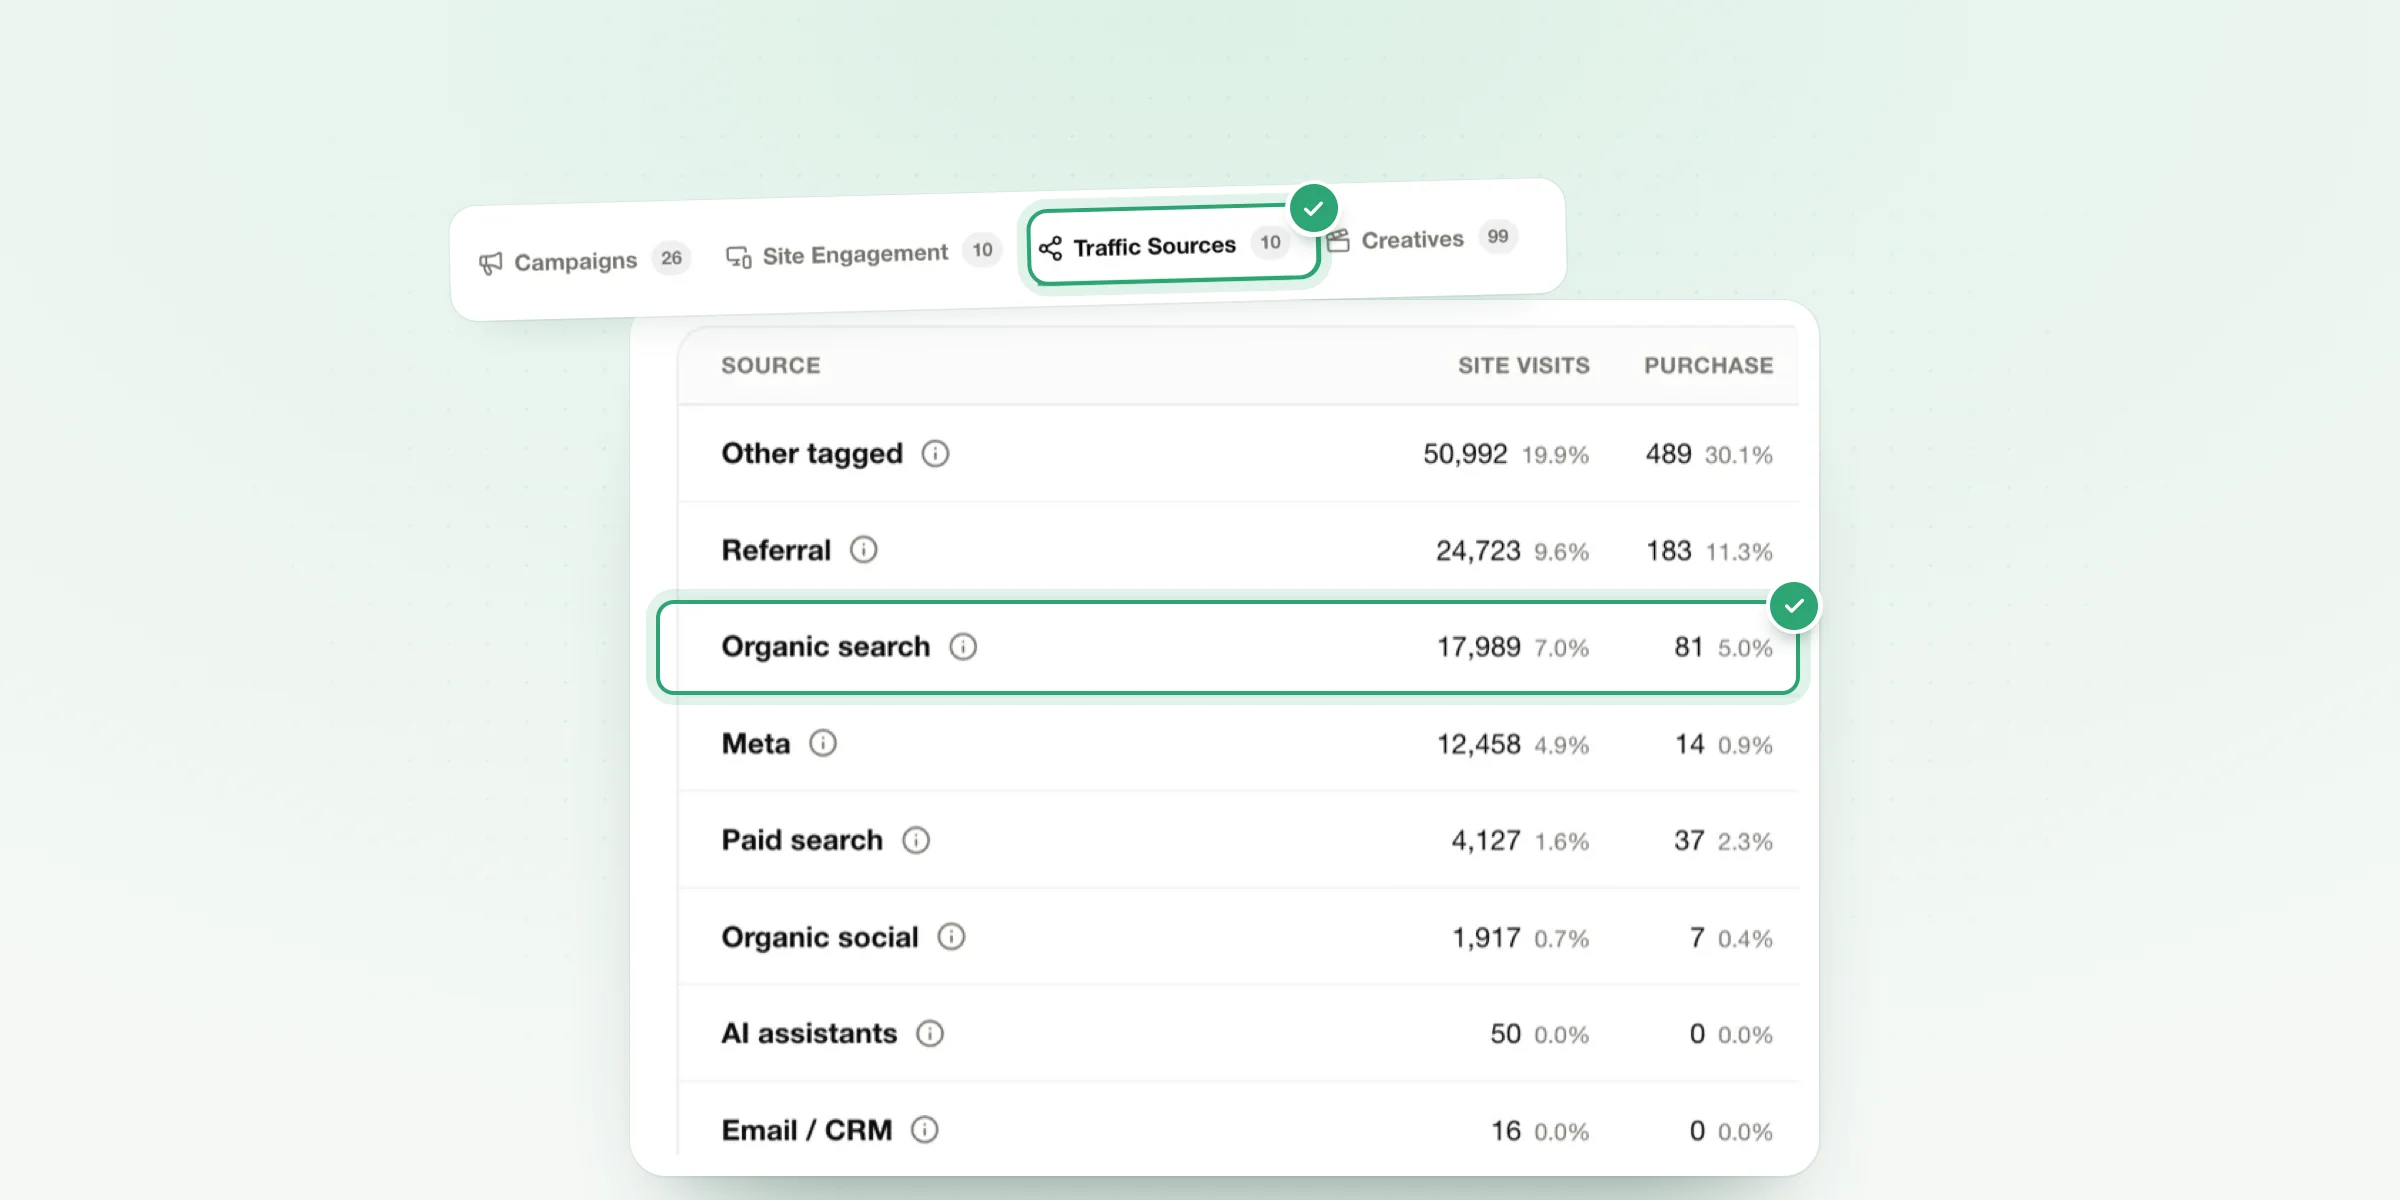Click the Site Engagement devices icon
The image size is (2400, 1200).
tap(739, 257)
